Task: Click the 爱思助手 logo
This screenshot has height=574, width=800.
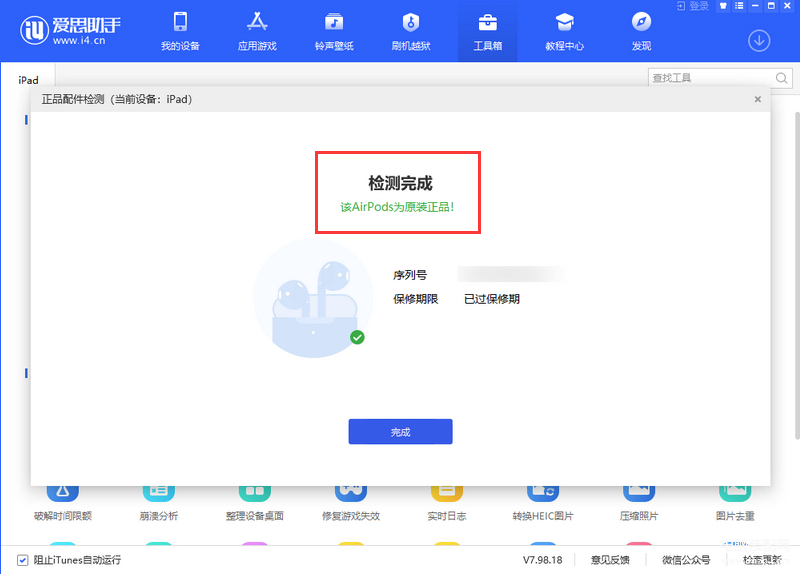Action: tap(70, 30)
